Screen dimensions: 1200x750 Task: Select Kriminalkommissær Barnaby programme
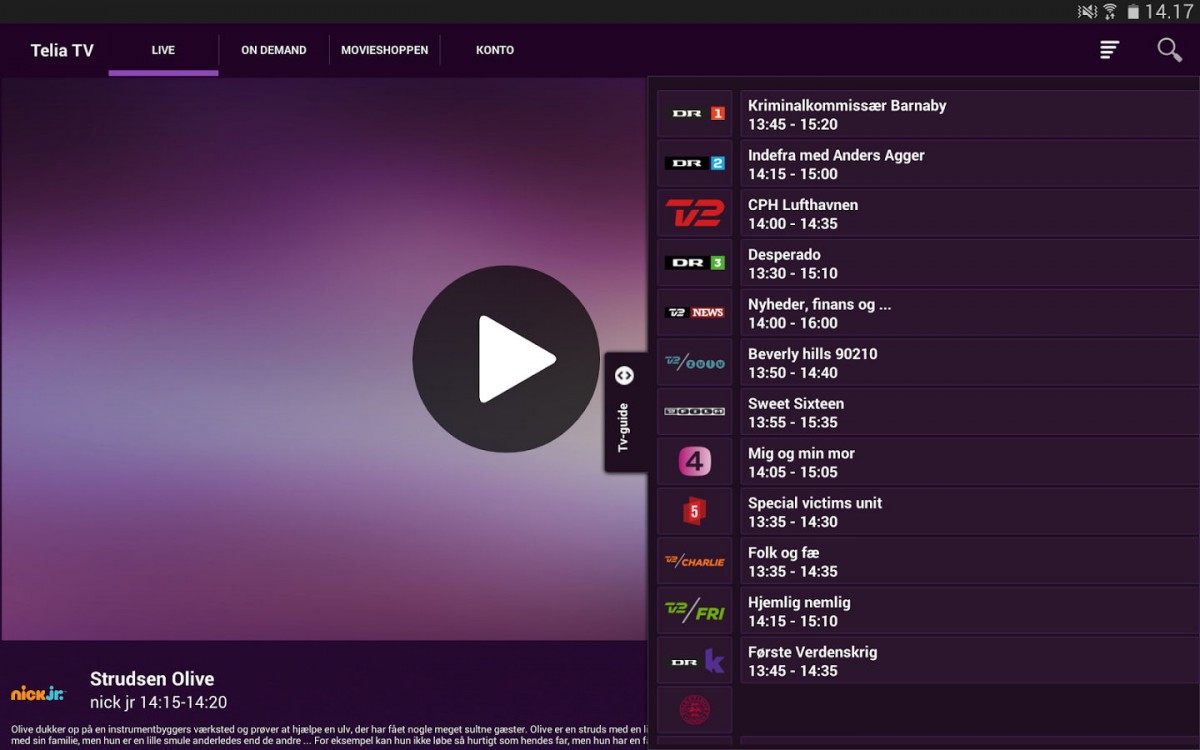tap(968, 114)
